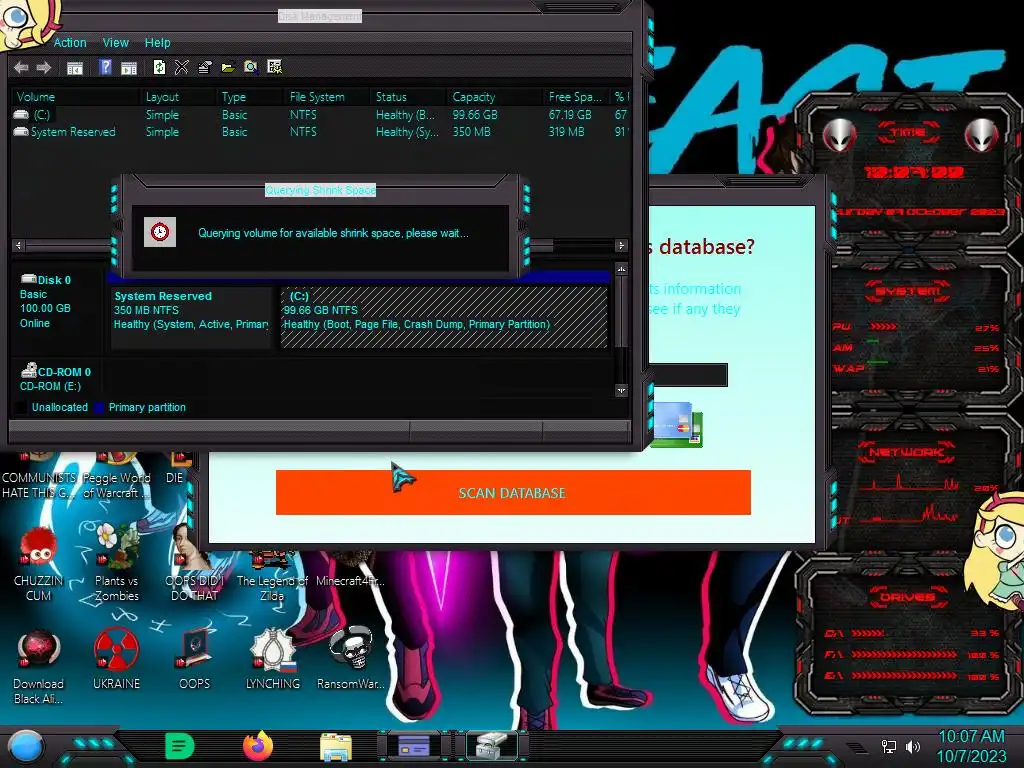Click the down arrow of the disk pane scrollbar
Image resolution: width=1024 pixels, height=768 pixels.
pyautogui.click(x=621, y=391)
